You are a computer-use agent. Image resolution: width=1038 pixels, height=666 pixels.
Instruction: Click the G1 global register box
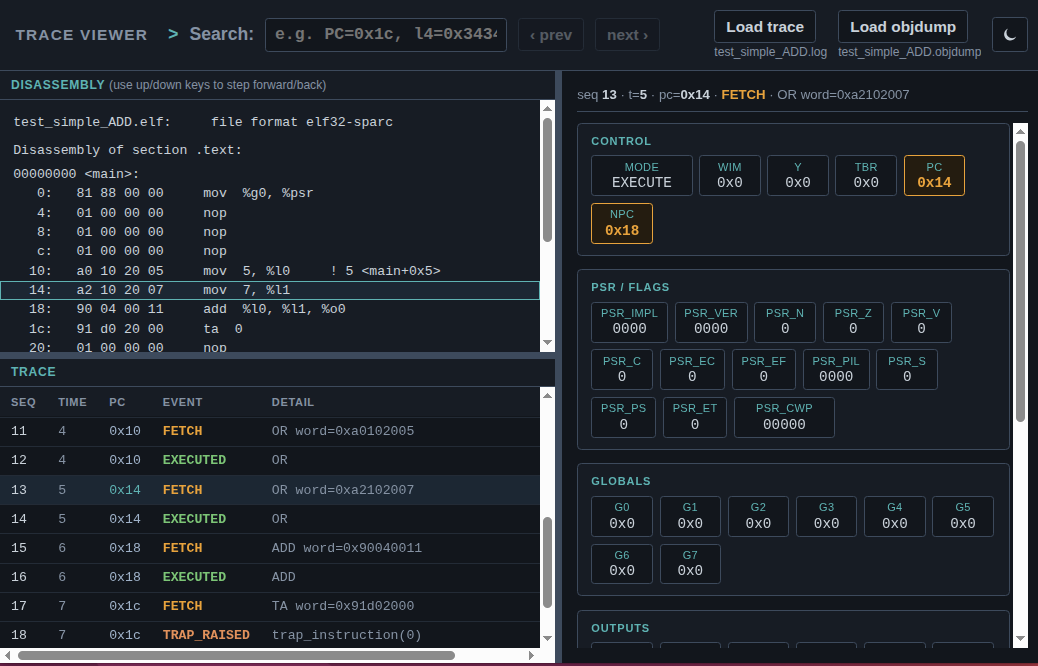[690, 516]
